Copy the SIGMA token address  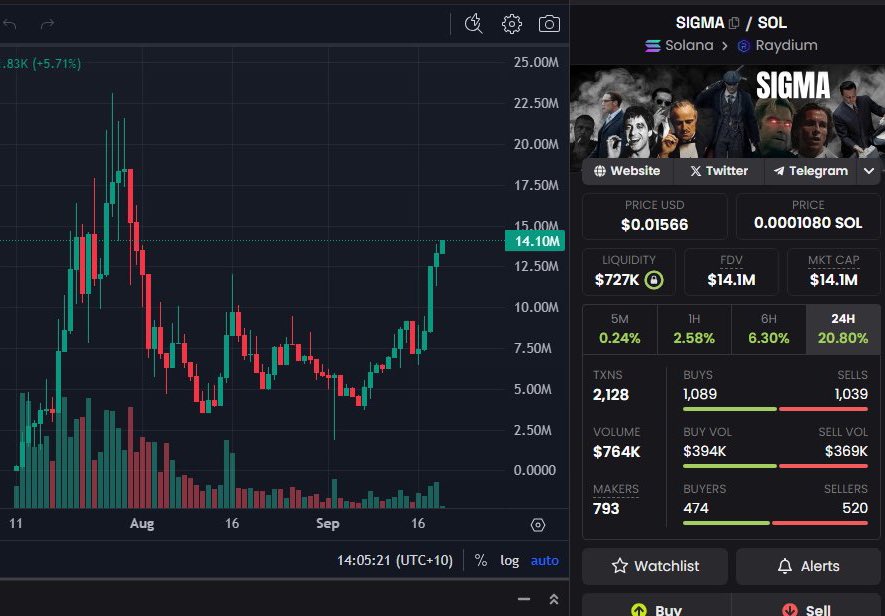pos(734,23)
